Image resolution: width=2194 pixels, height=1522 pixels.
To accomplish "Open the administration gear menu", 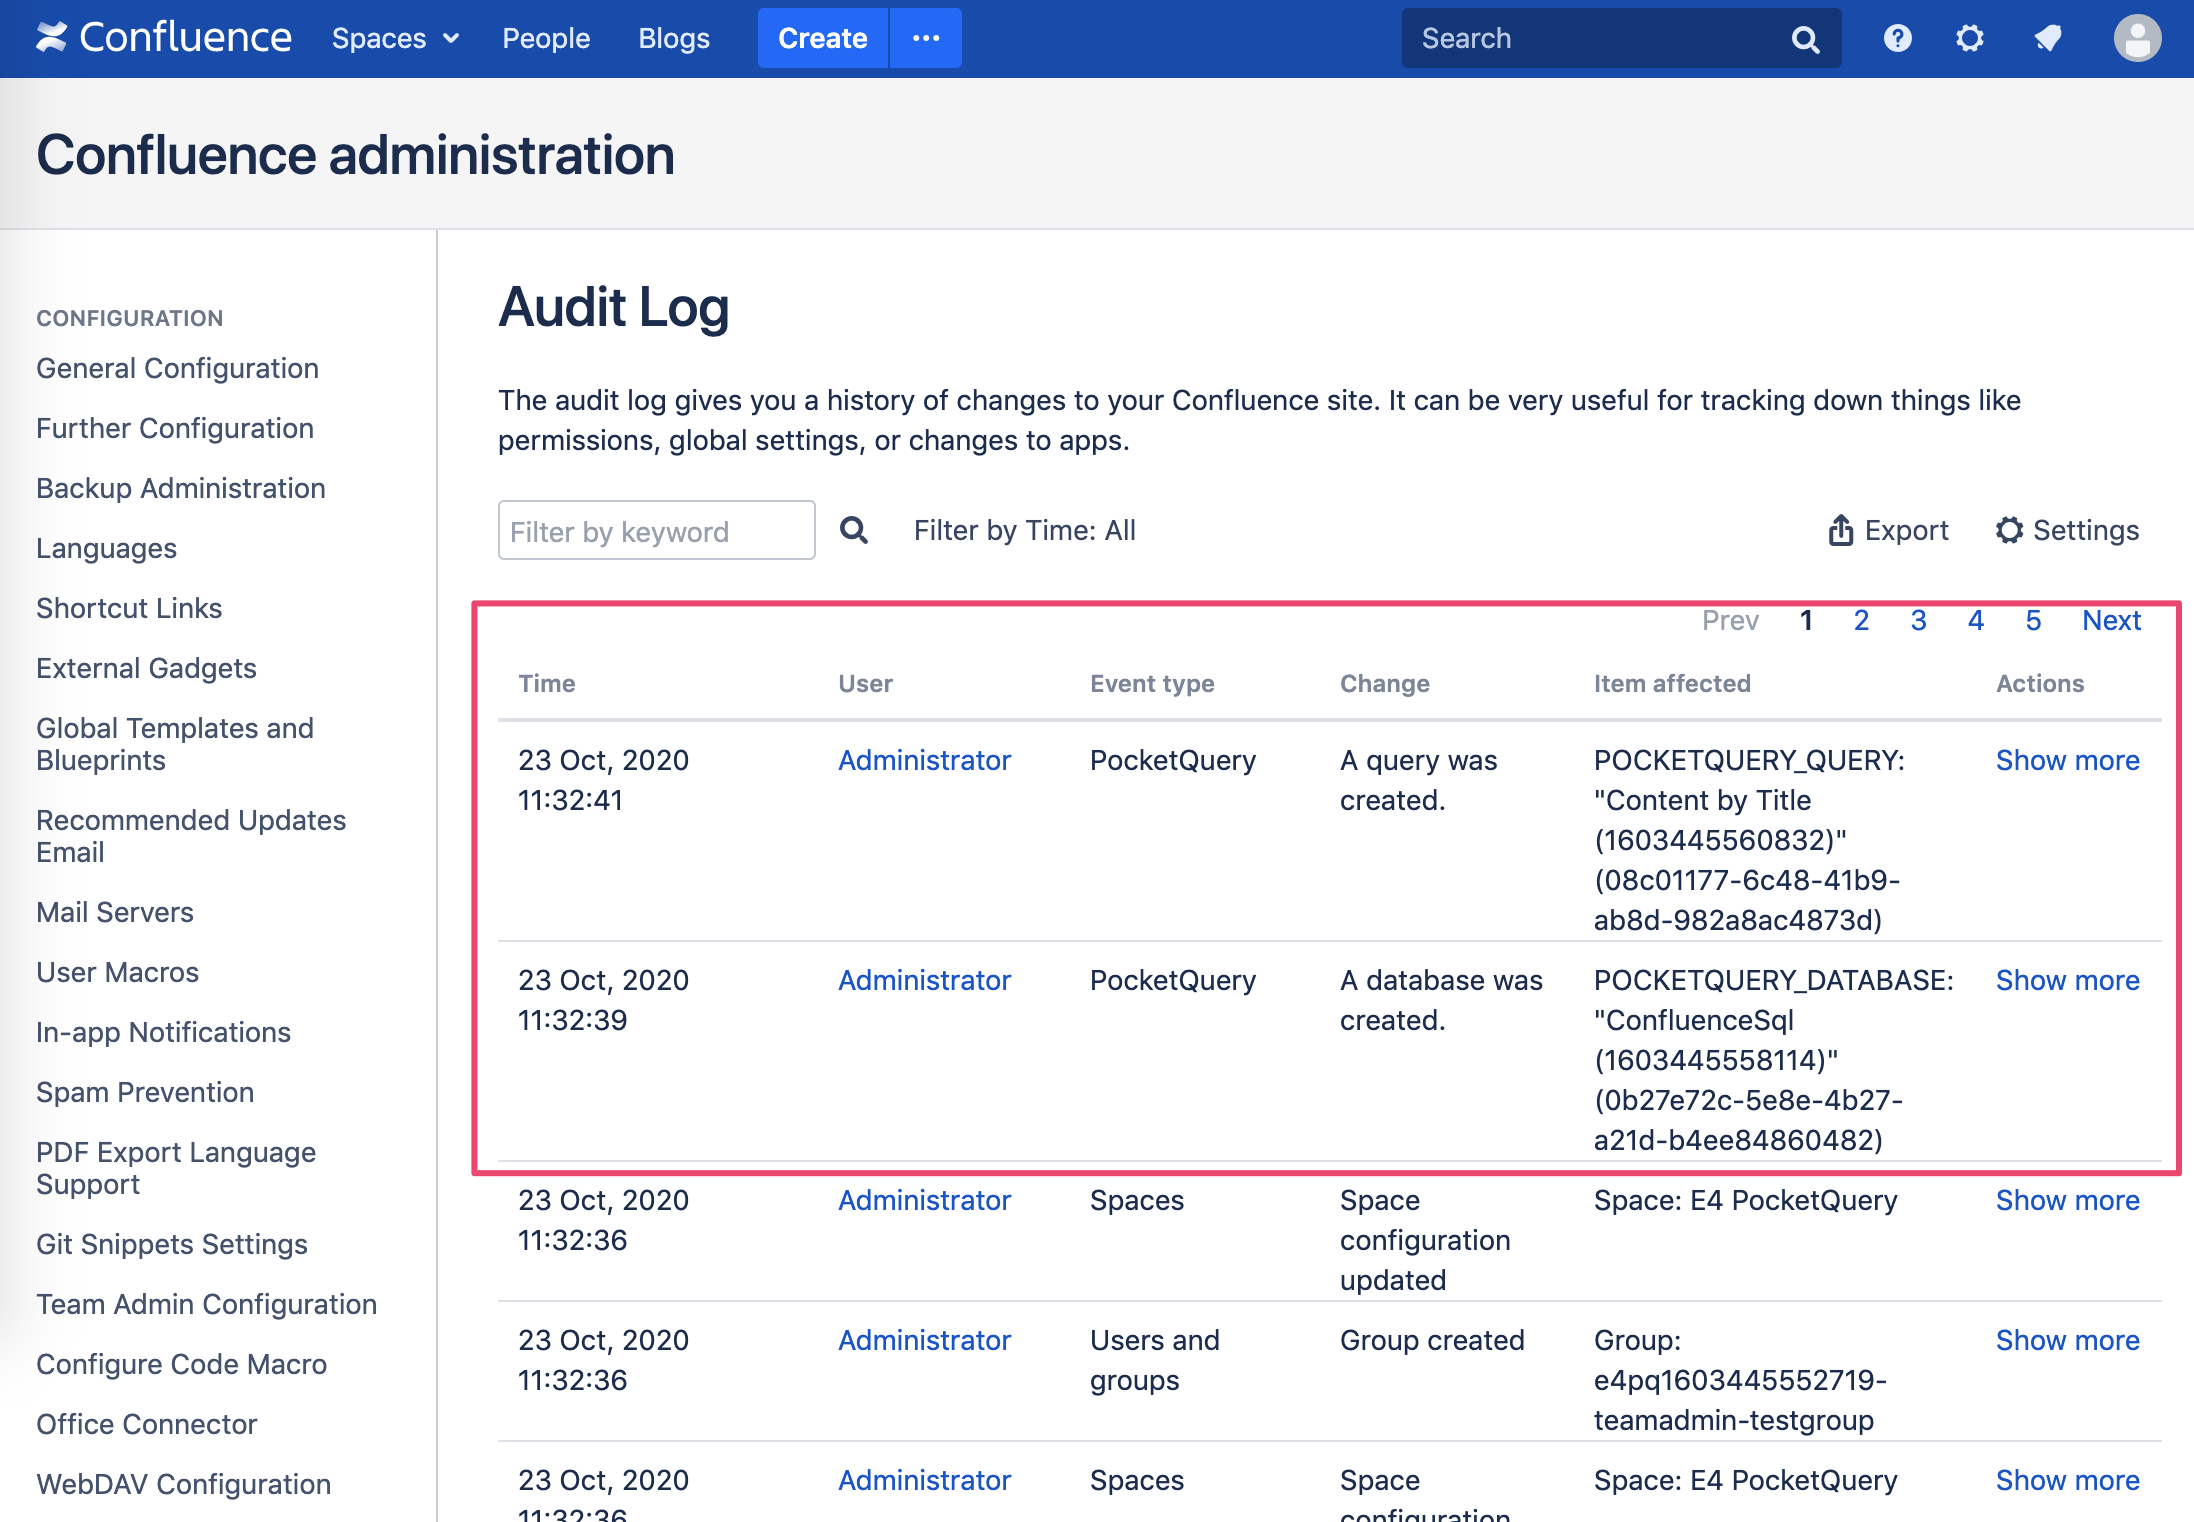I will click(x=1970, y=38).
